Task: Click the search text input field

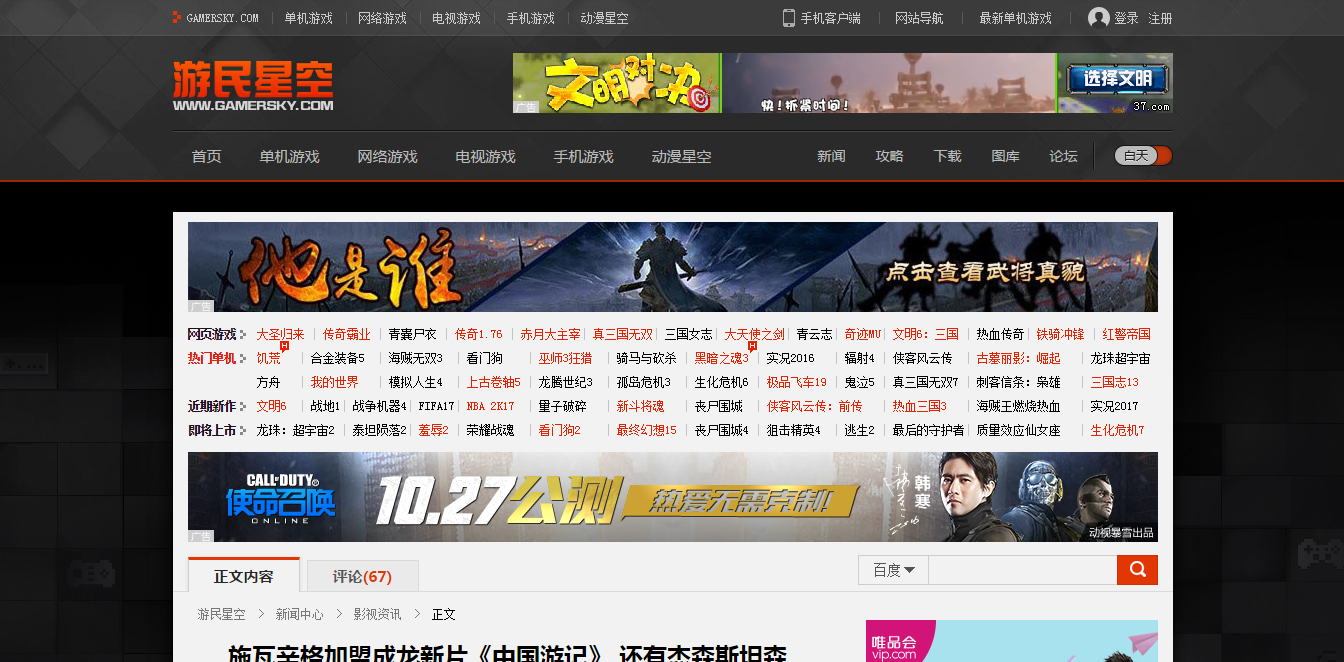Action: [1022, 570]
